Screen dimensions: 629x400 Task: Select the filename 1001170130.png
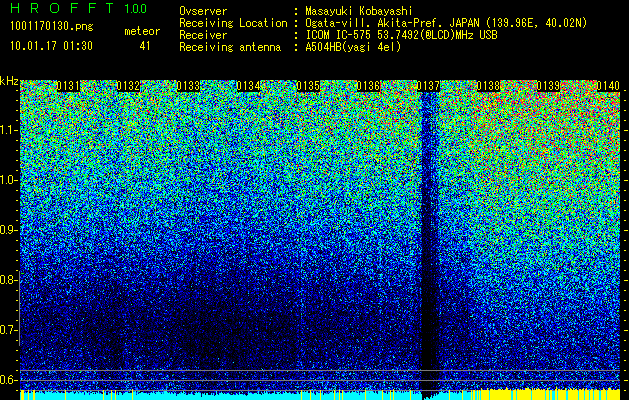coord(52,27)
